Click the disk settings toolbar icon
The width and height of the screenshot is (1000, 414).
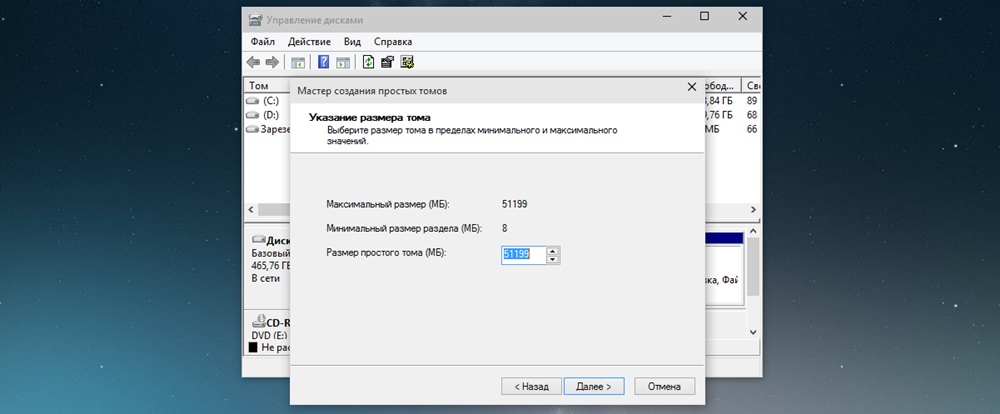pos(407,62)
